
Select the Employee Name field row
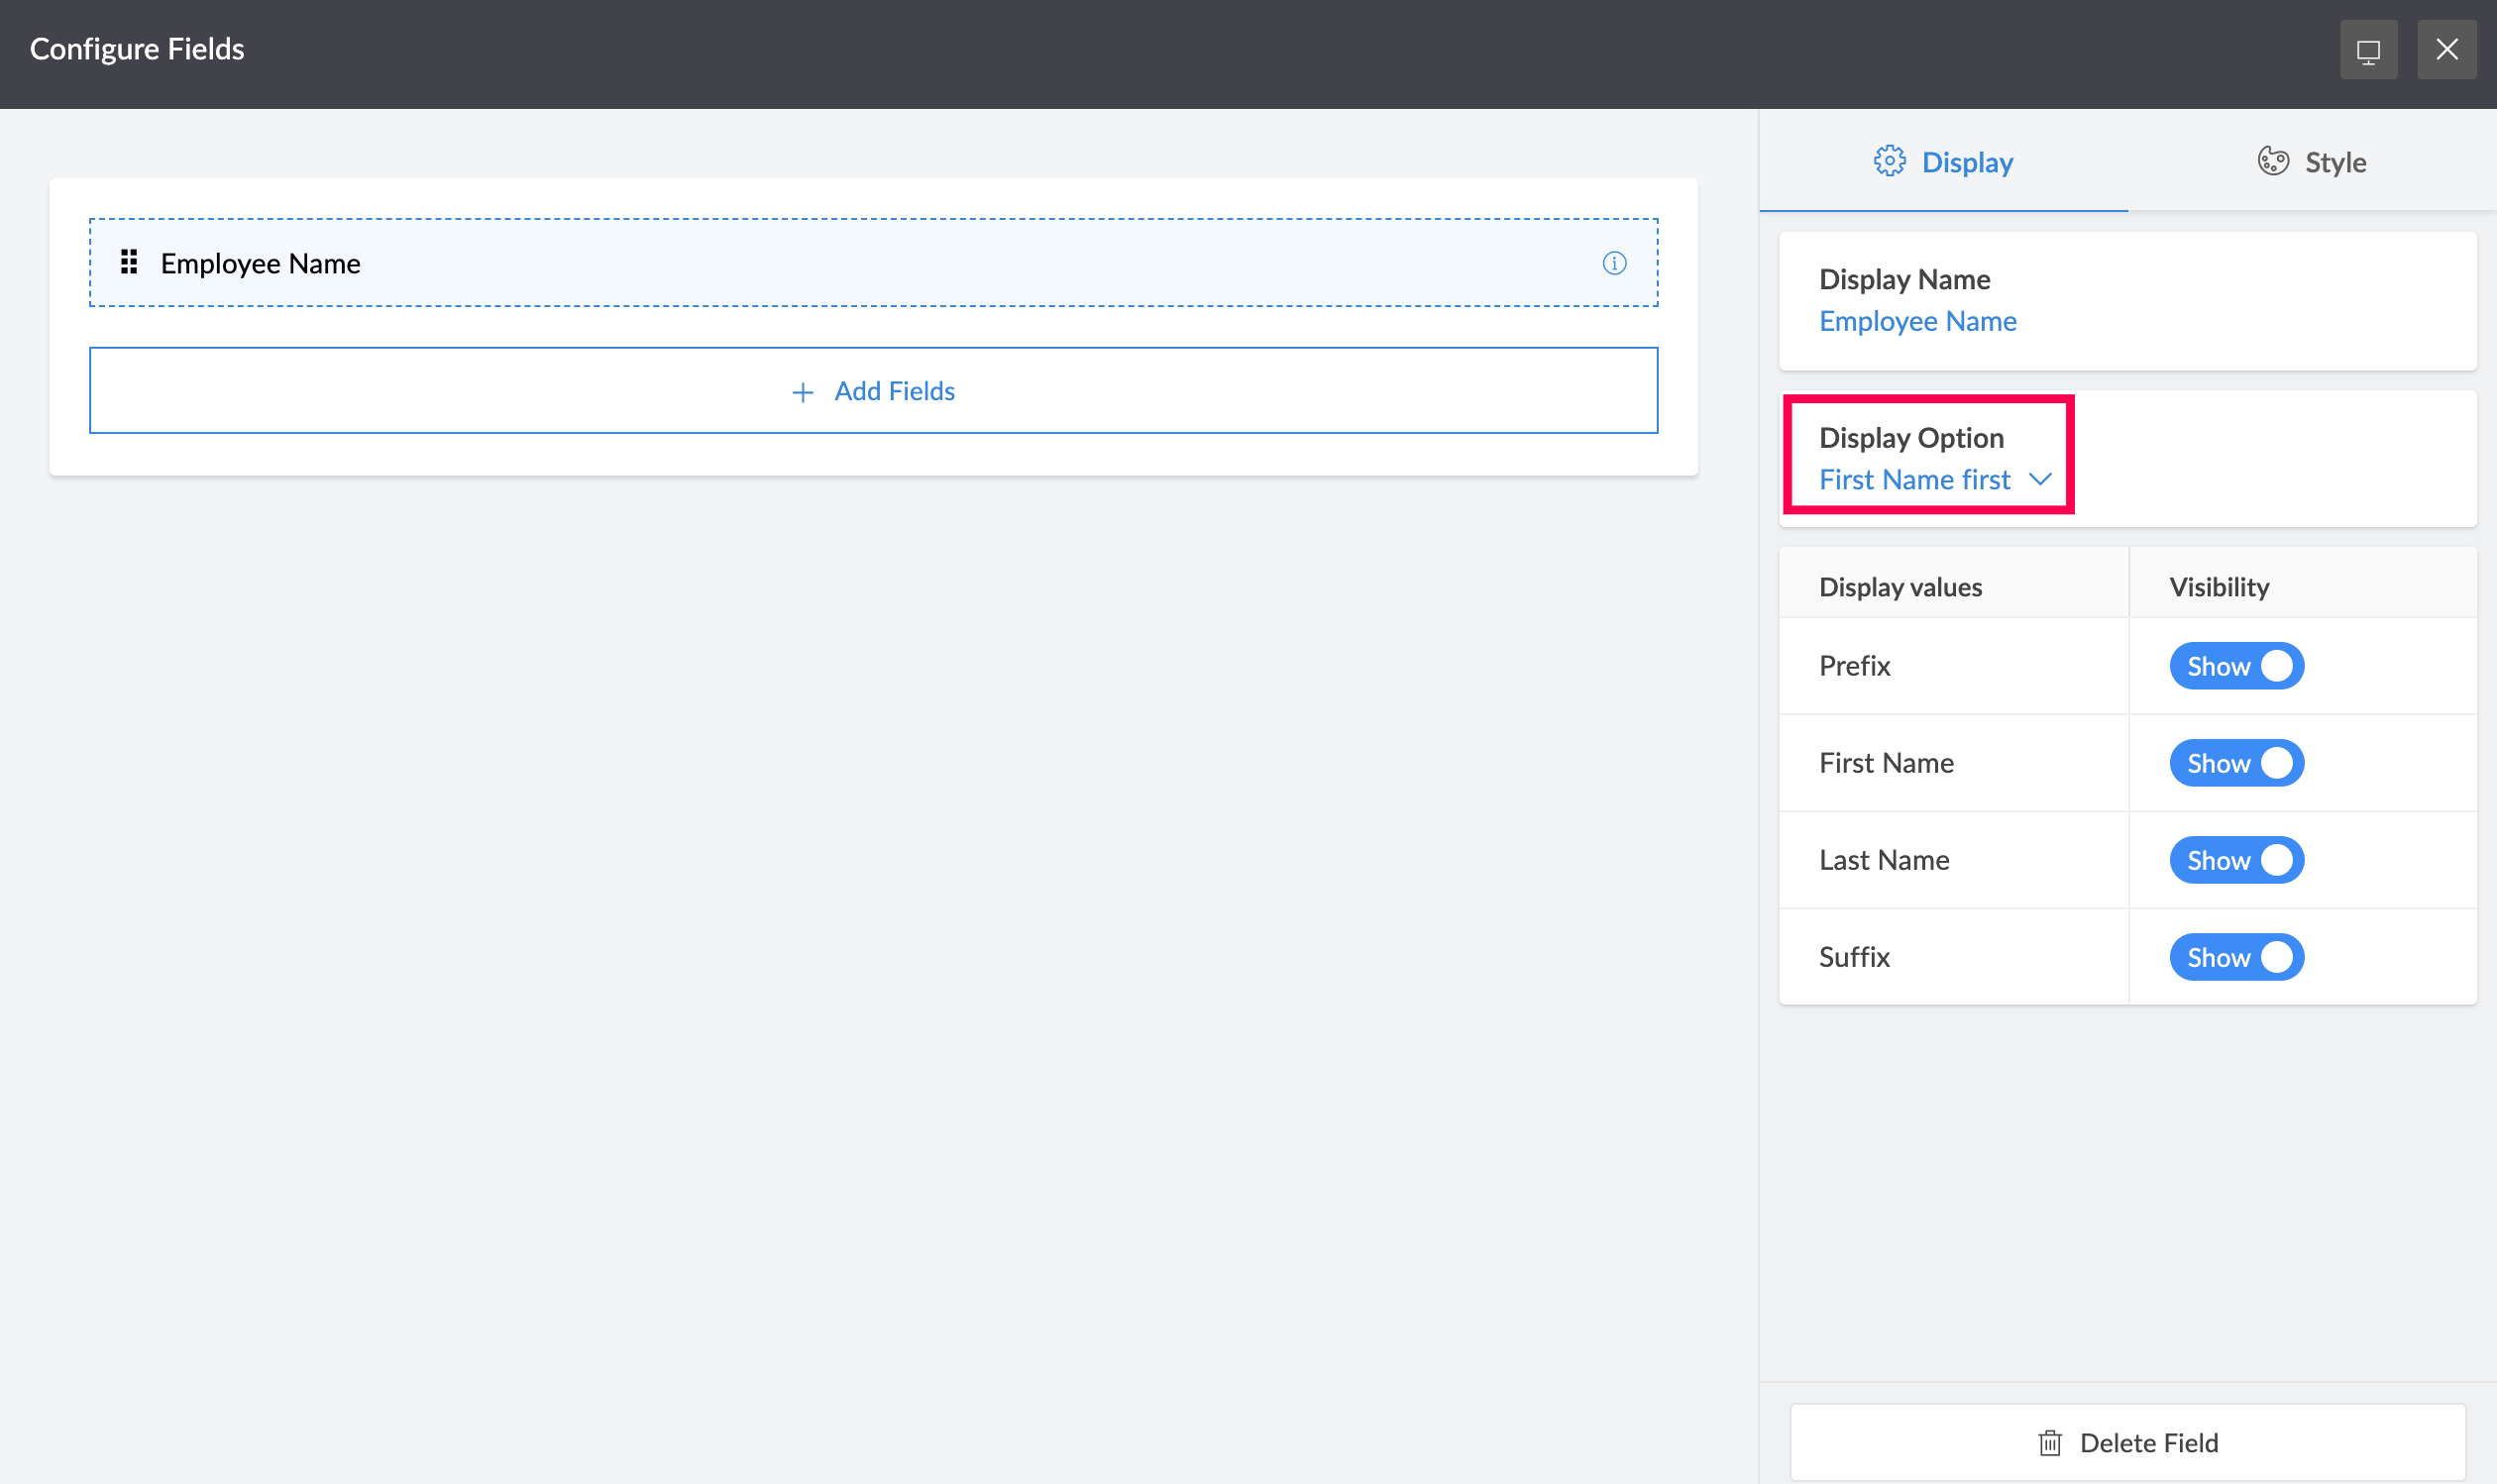(873, 263)
